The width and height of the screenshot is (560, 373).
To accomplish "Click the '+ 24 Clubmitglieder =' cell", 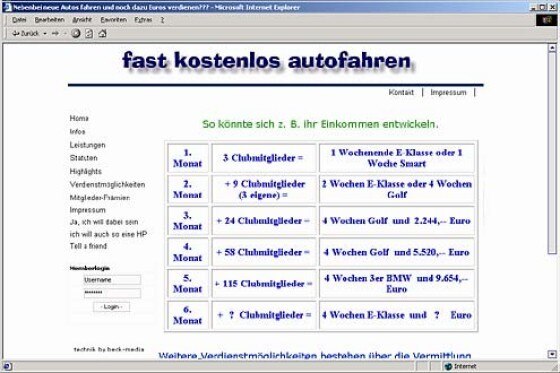I will click(x=264, y=221).
